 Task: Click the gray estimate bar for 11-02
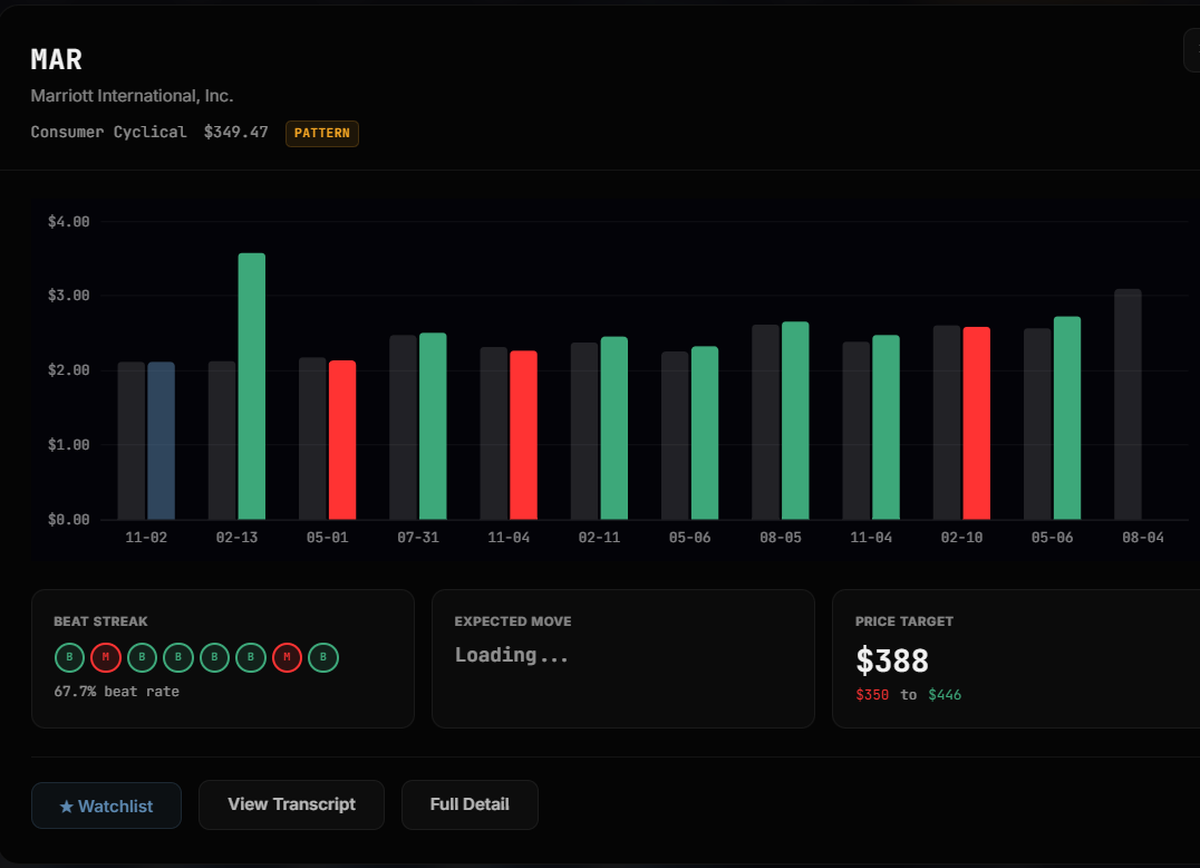(131, 441)
